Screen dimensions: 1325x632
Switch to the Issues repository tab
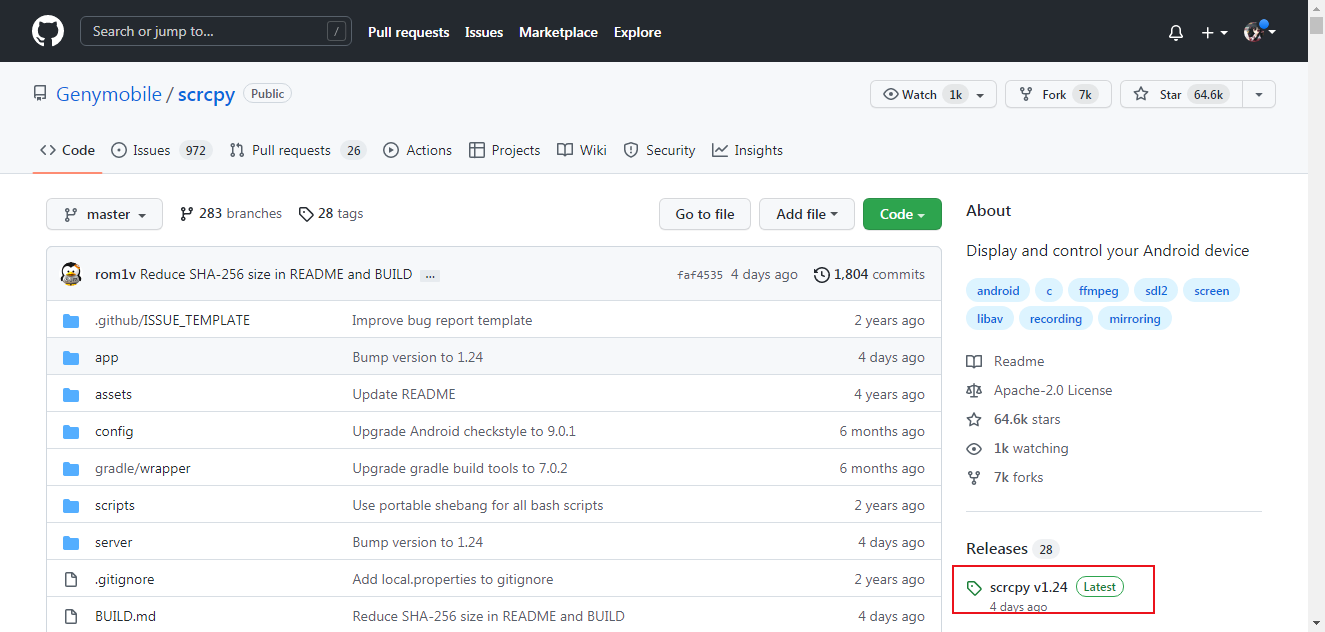(160, 150)
